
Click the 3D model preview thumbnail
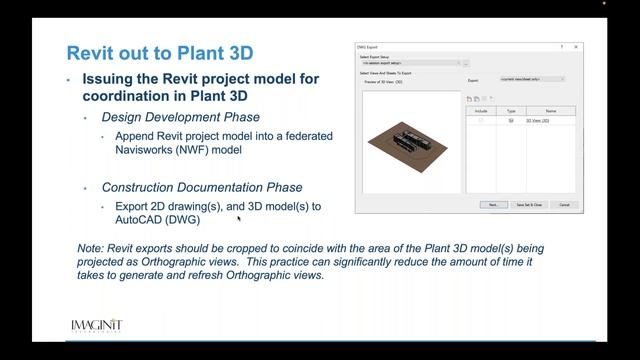(x=411, y=142)
